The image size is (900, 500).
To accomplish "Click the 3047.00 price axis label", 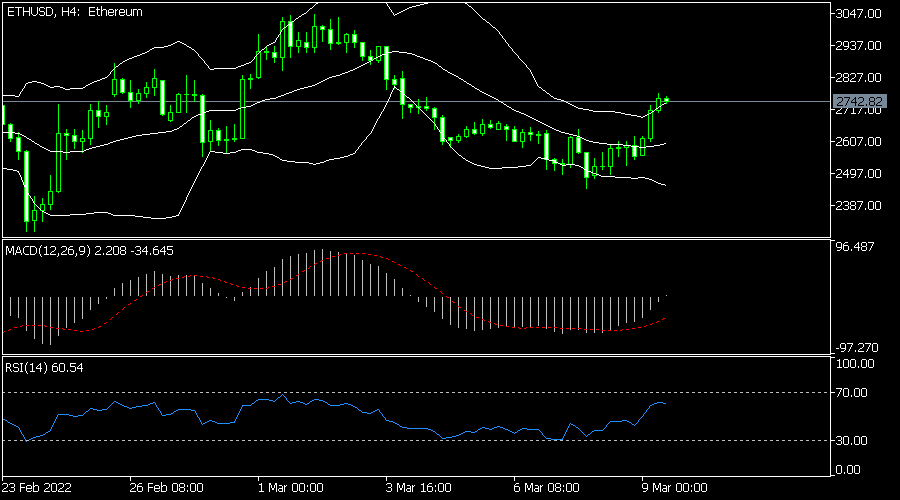I will click(x=858, y=13).
